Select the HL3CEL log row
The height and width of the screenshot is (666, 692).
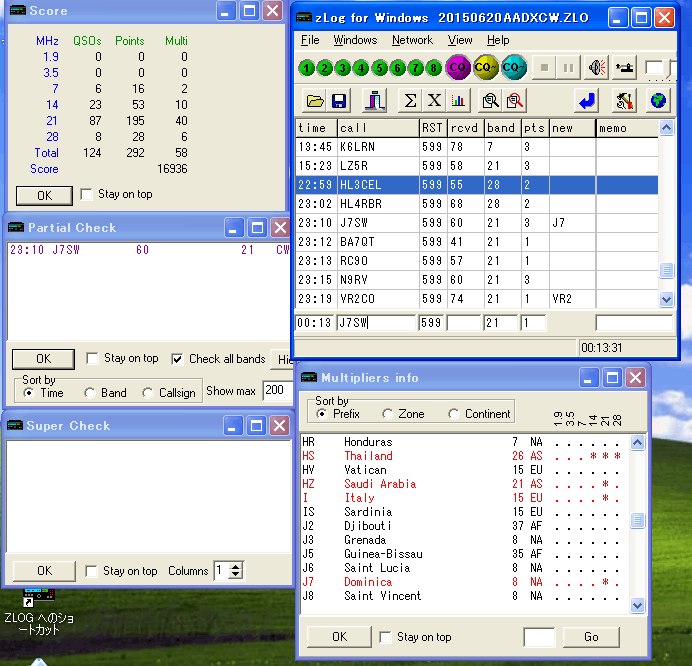point(477,185)
